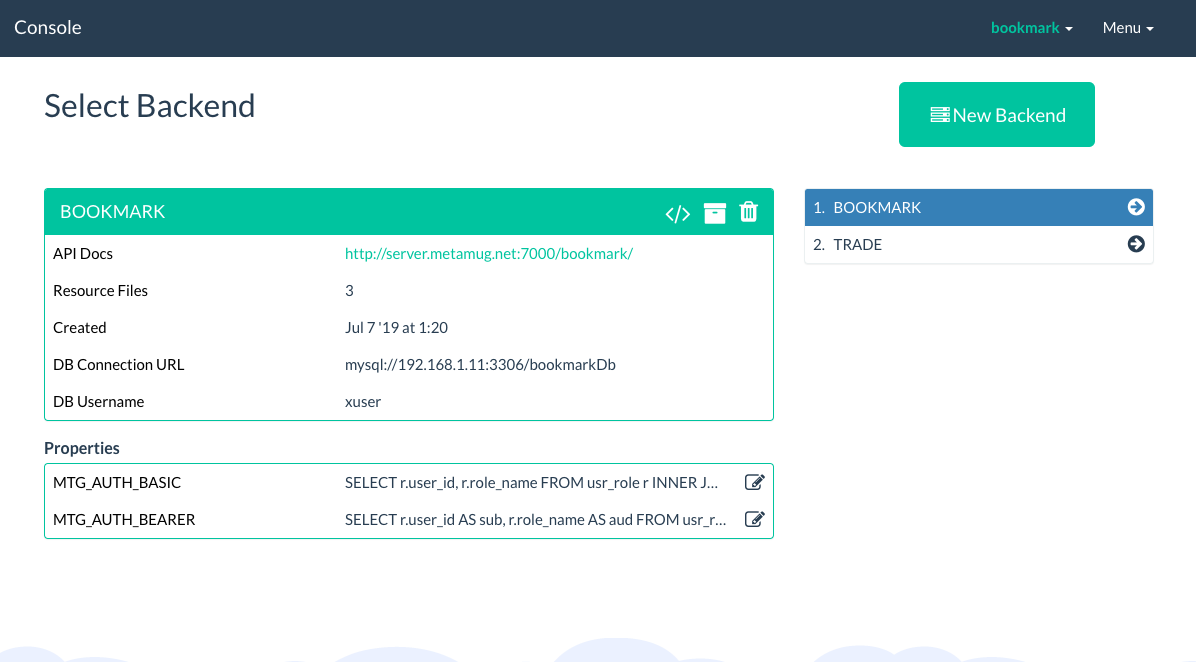This screenshot has height=662, width=1196.
Task: Click the archive box icon in BOOKMARK header
Action: click(x=715, y=213)
